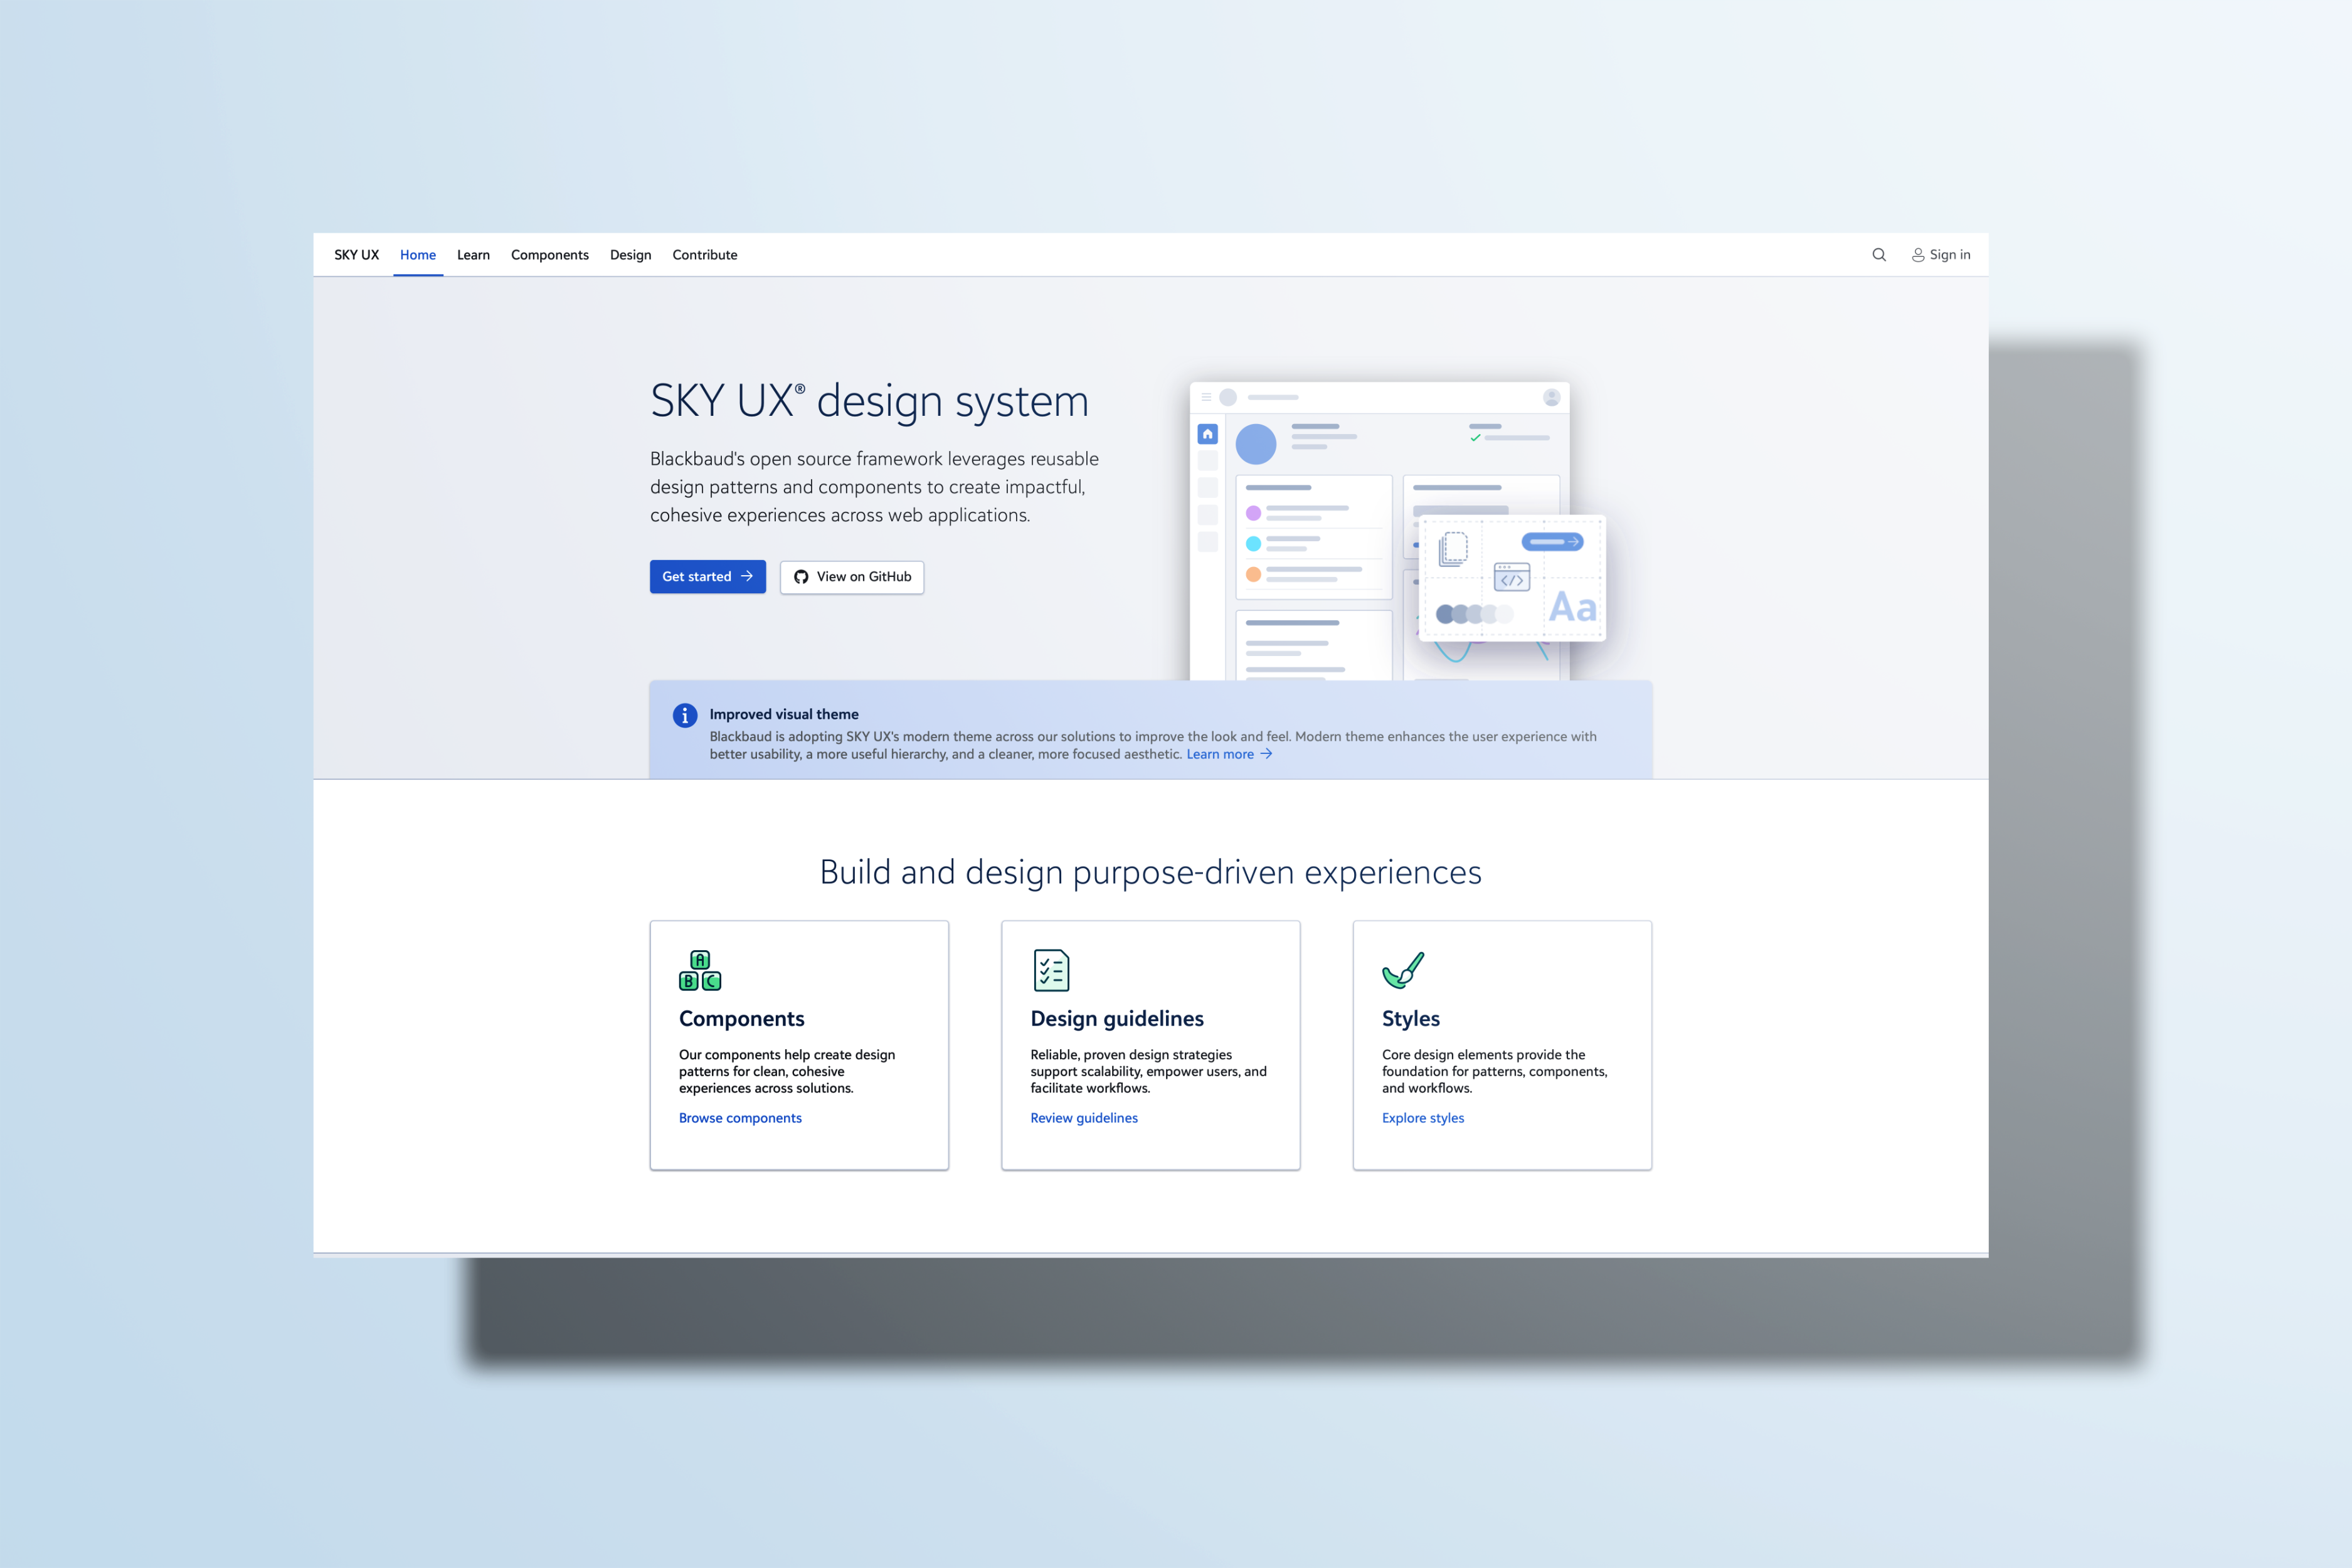Screen dimensions: 2352x1568
Task: Click the hero dashboard illustration
Action: click(1398, 531)
